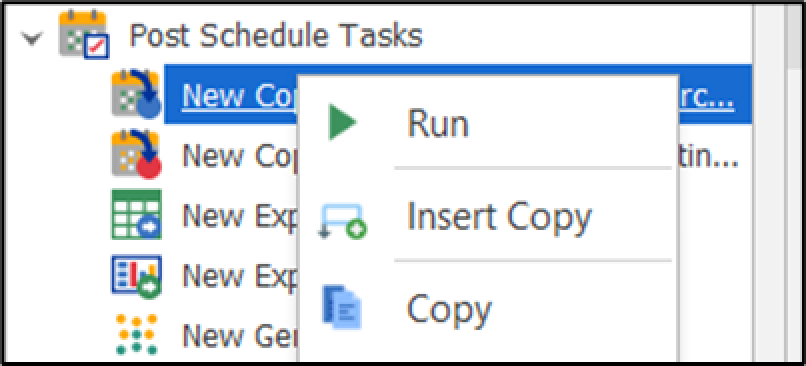Click the green Run play icon
806x366 pixels.
[343, 122]
